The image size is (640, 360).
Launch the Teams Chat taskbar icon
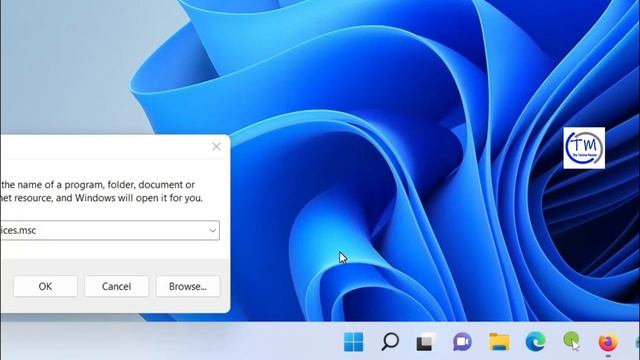pos(462,342)
